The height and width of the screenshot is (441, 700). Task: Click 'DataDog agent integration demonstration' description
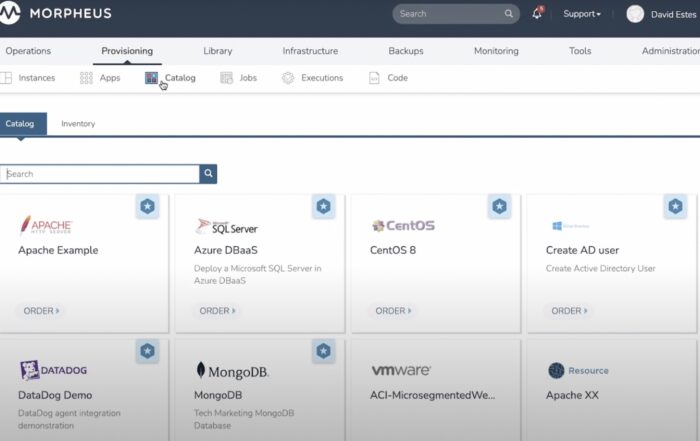point(69,419)
